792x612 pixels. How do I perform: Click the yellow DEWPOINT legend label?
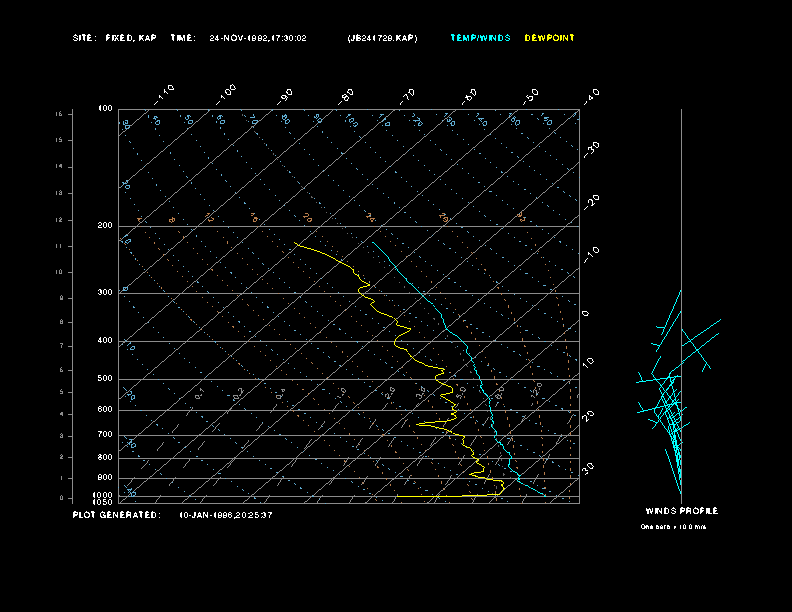(550, 38)
